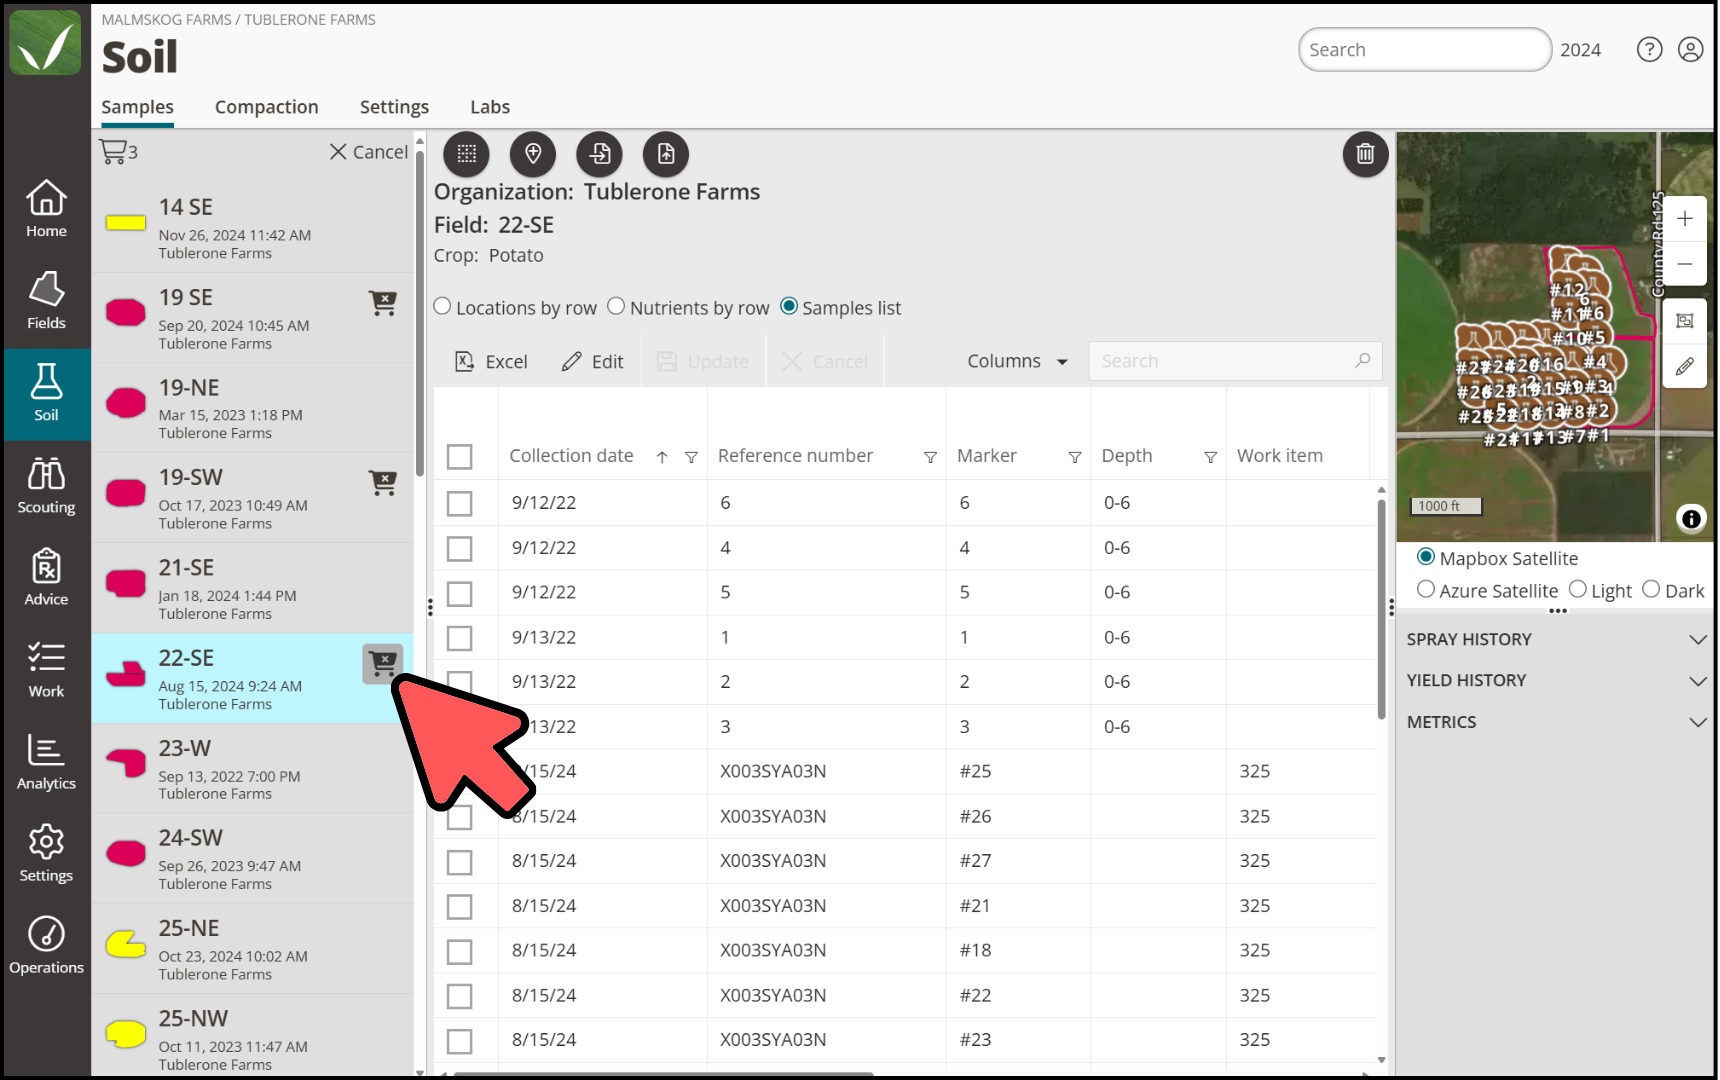Click the yellow 25-NW field shape
Image resolution: width=1720 pixels, height=1080 pixels.
126,1033
